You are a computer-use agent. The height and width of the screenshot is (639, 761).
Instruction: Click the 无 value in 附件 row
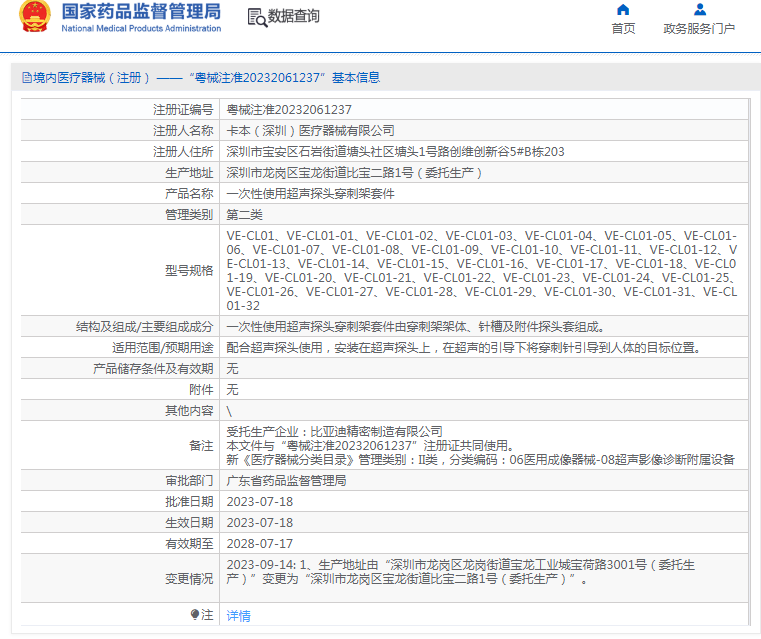click(x=232, y=390)
